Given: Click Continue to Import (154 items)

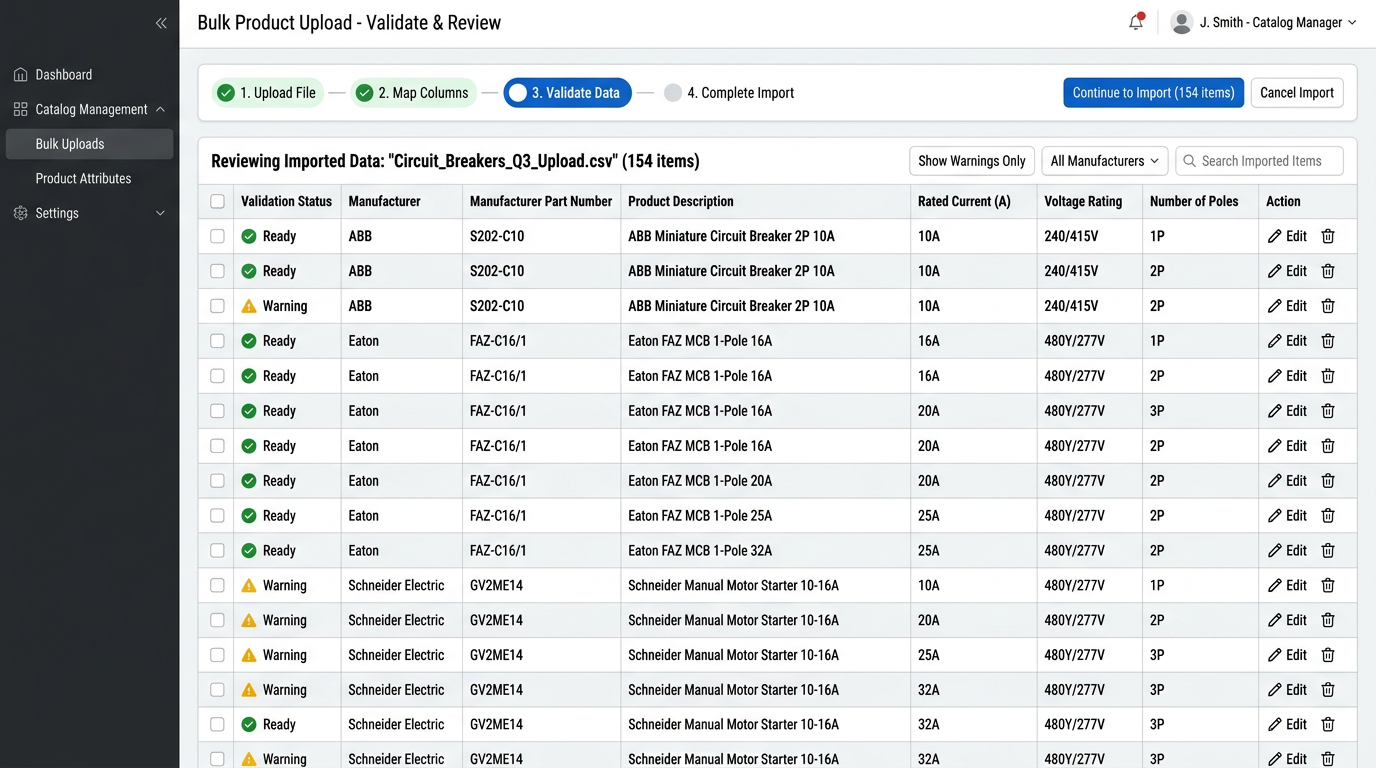Looking at the screenshot, I should pos(1153,93).
